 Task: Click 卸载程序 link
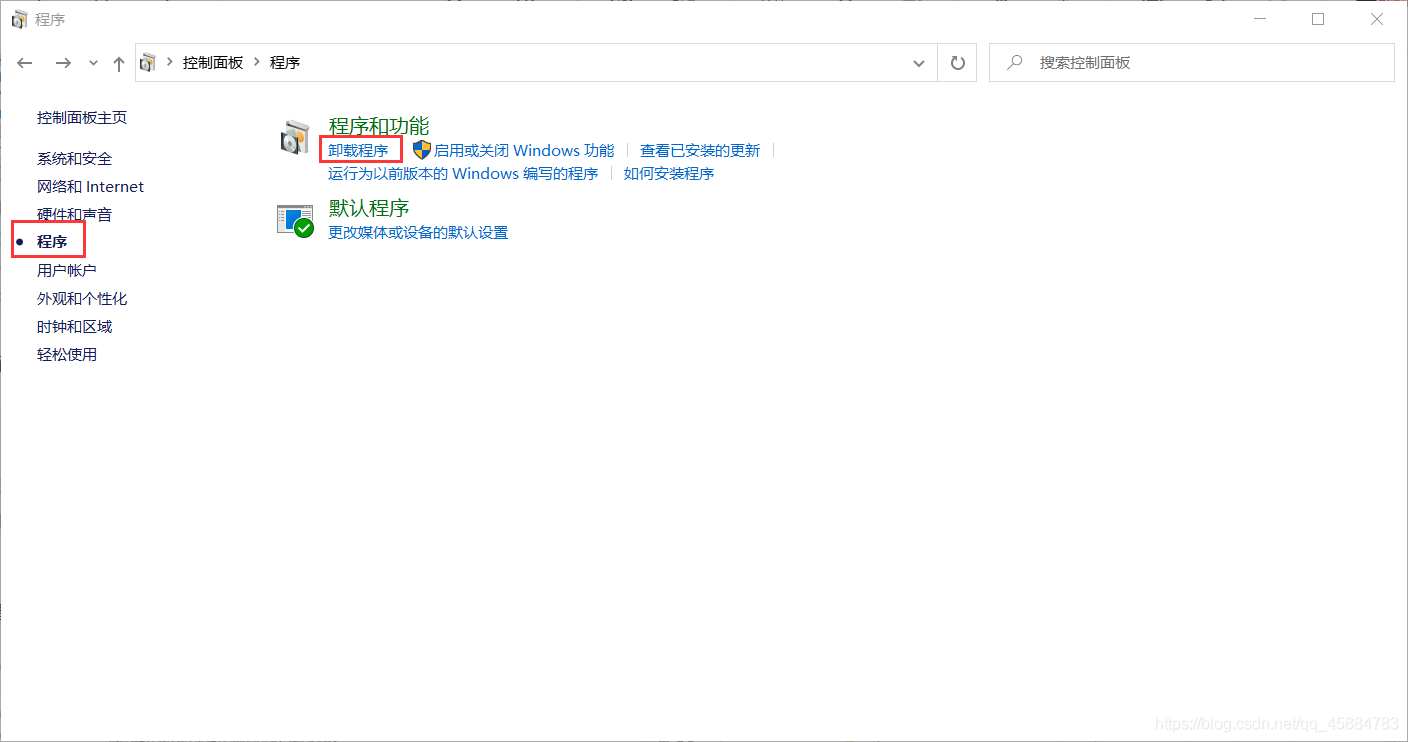pos(359,150)
